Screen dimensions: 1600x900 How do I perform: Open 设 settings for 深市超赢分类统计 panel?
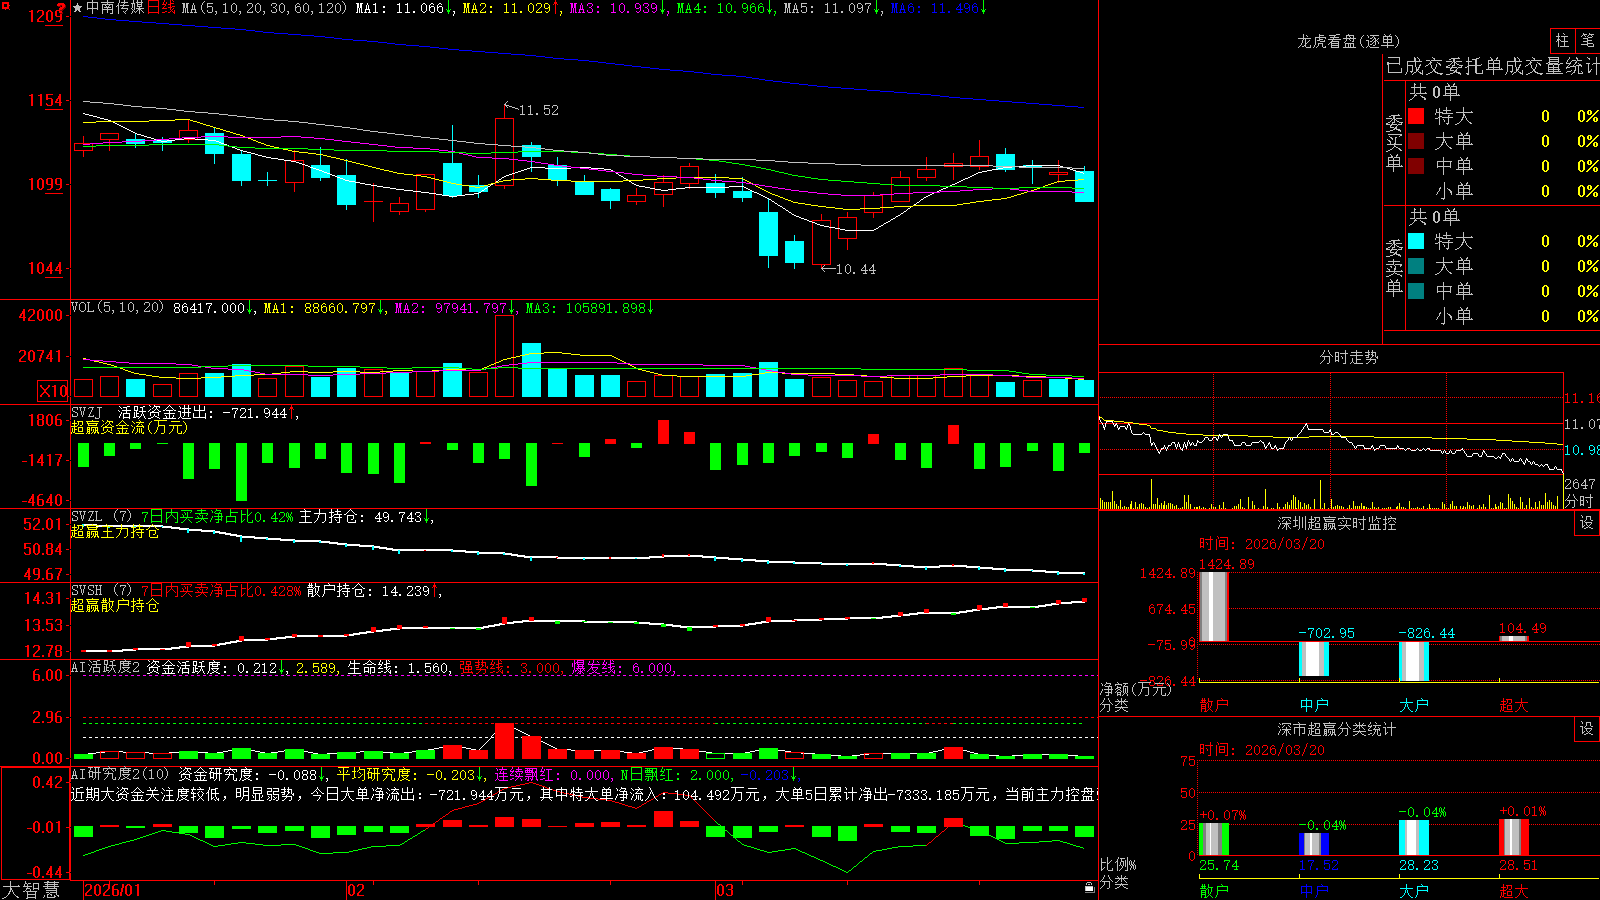1587,729
